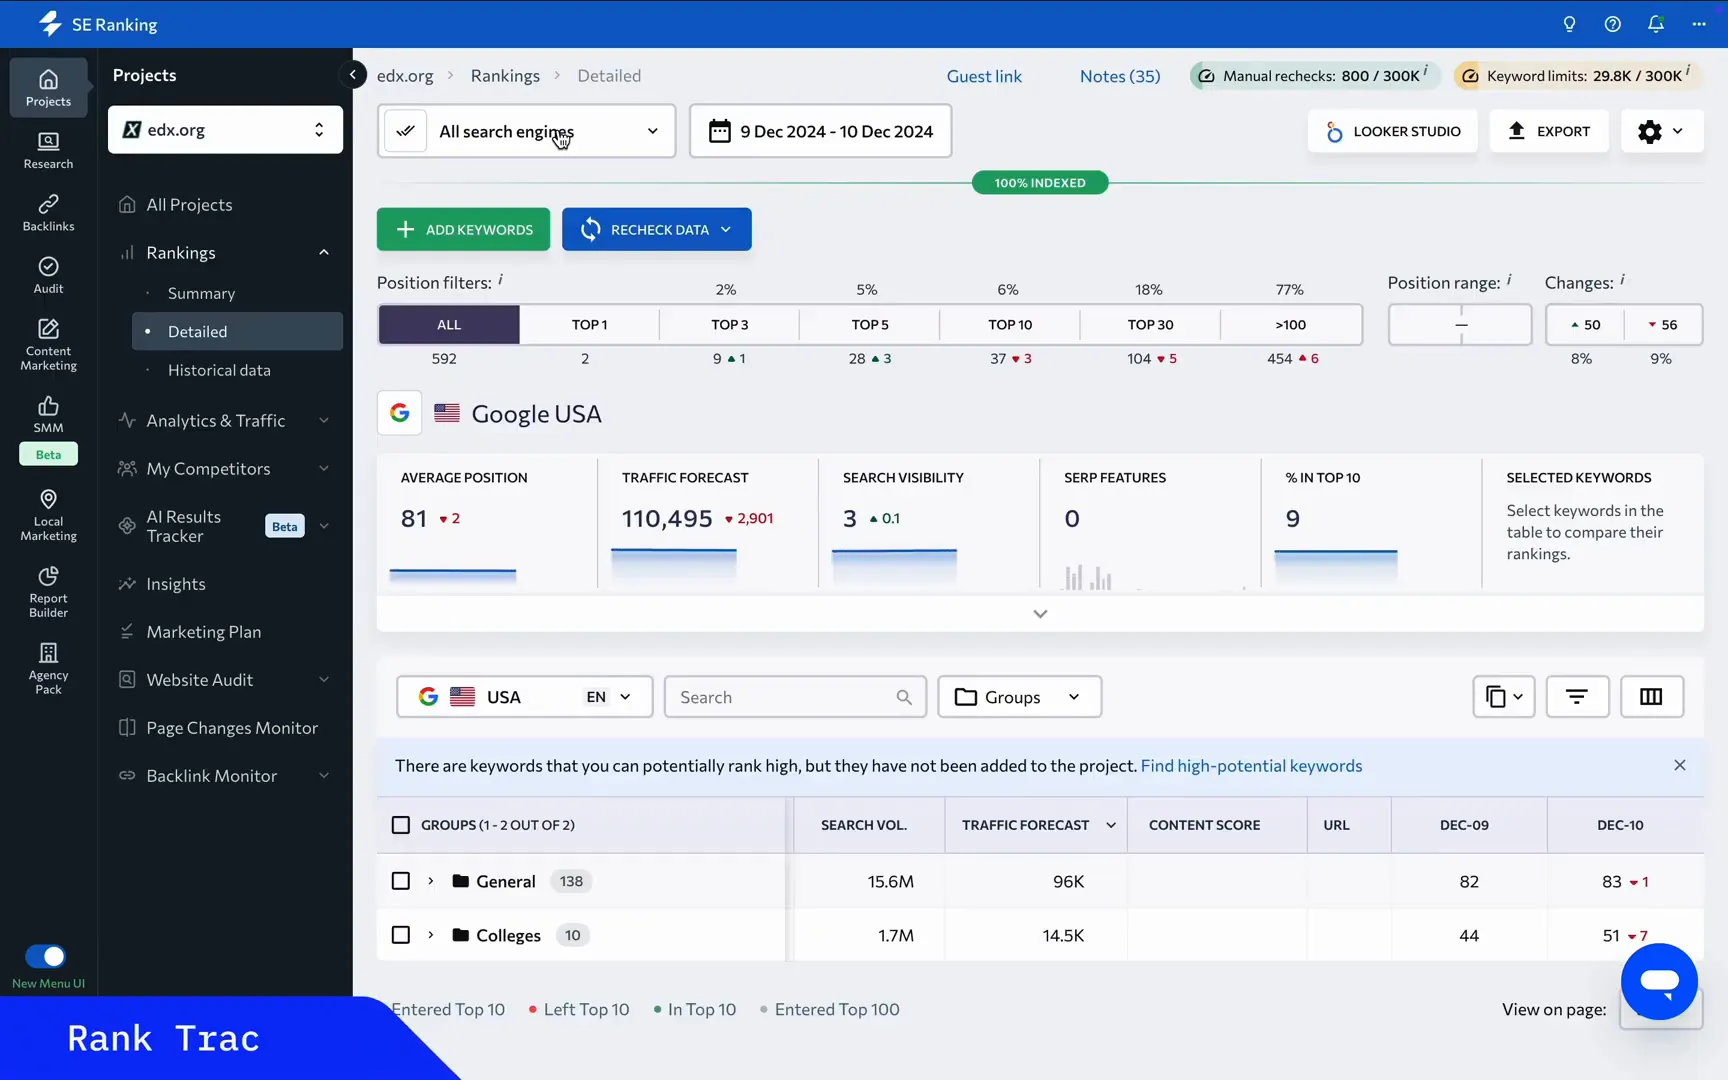Viewport: 1728px width, 1080px height.
Task: Open the Audit section
Action: pos(47,275)
